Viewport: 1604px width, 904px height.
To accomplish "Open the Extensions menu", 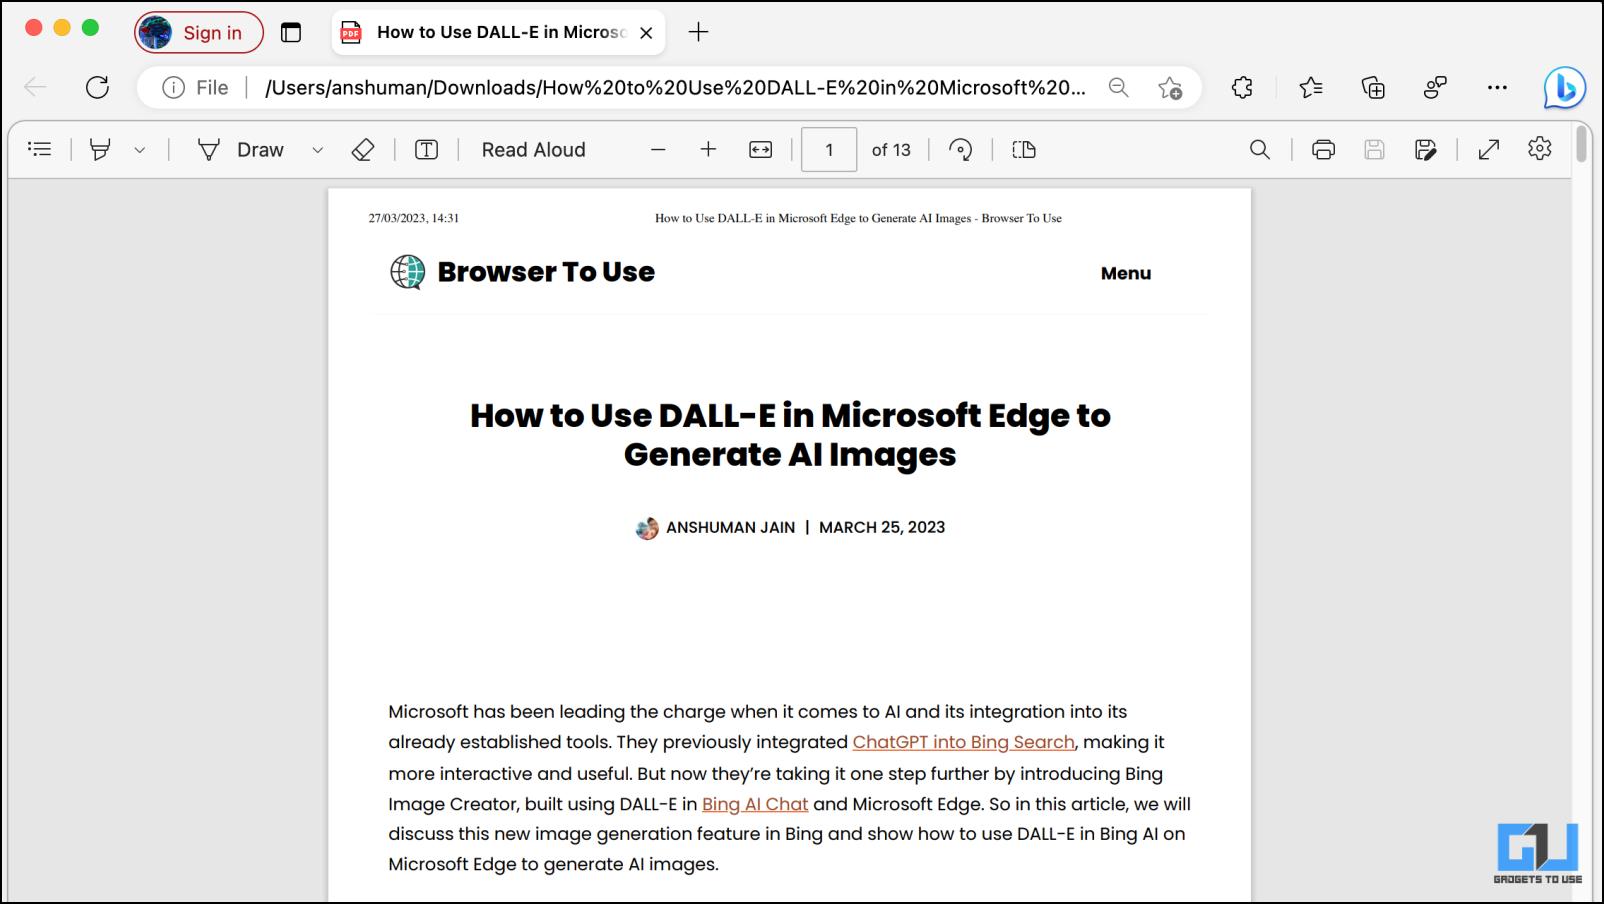I will (x=1242, y=88).
